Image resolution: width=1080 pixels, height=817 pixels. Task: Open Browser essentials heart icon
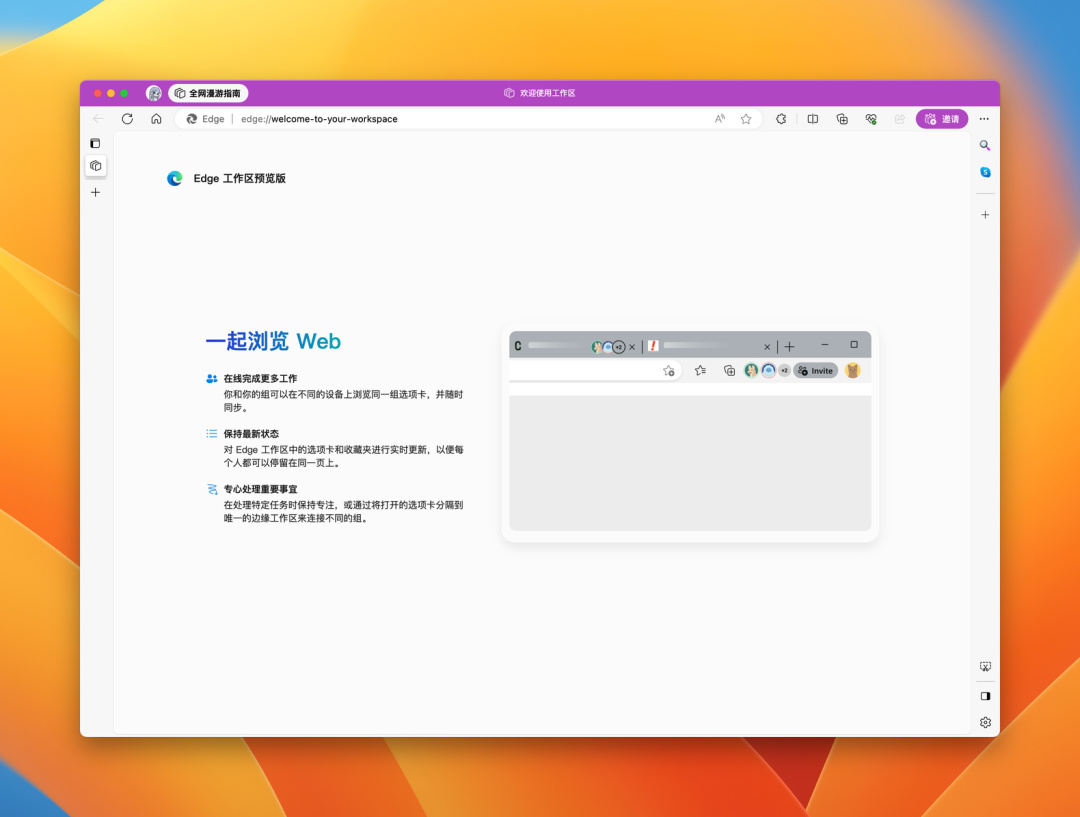(871, 118)
